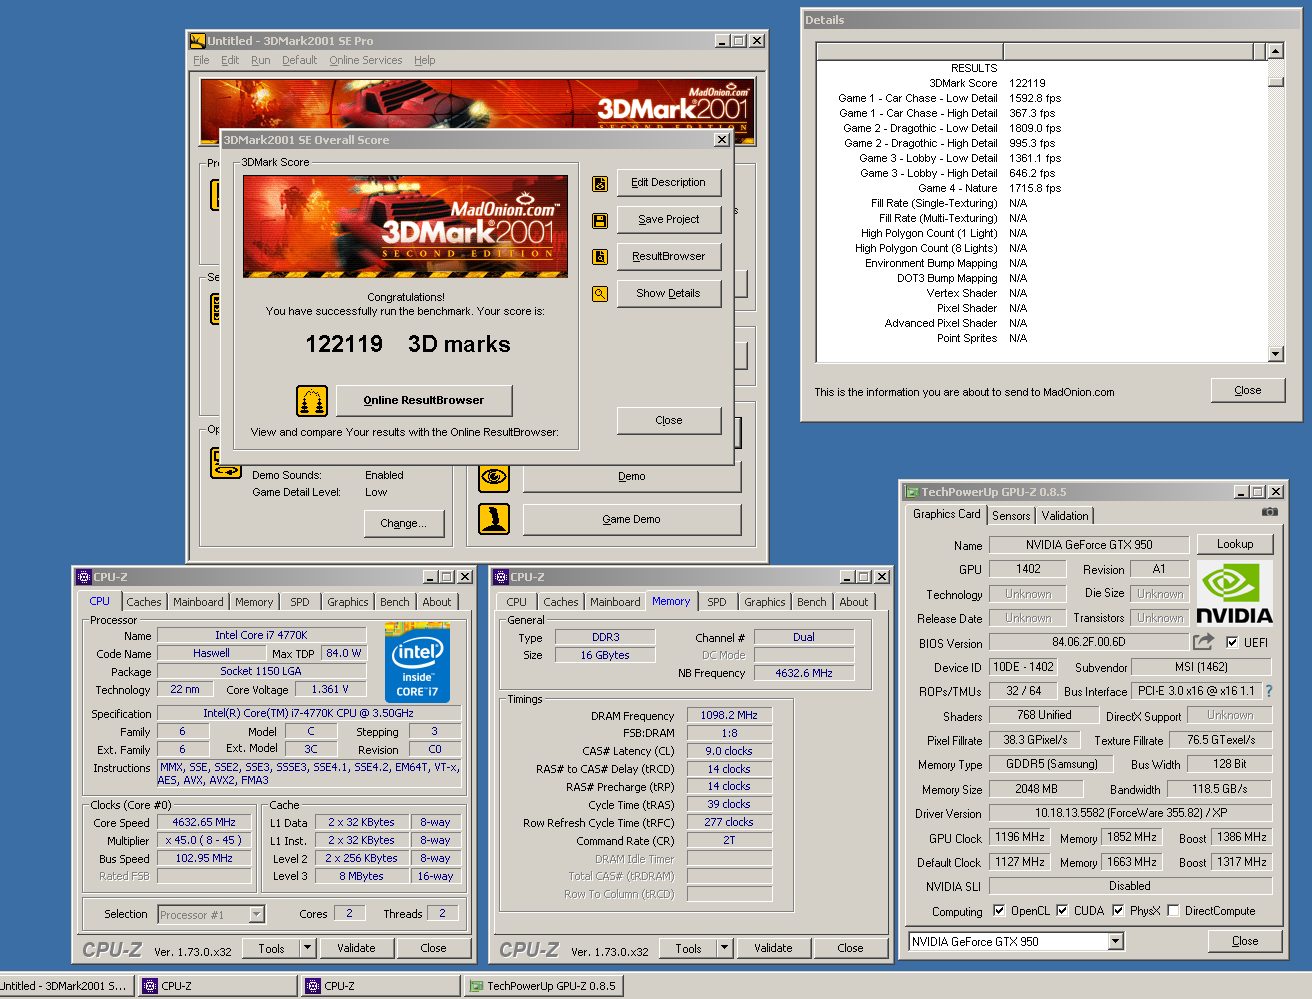The width and height of the screenshot is (1312, 999).
Task: Toggle the CUDA checkbox
Action: click(1062, 911)
